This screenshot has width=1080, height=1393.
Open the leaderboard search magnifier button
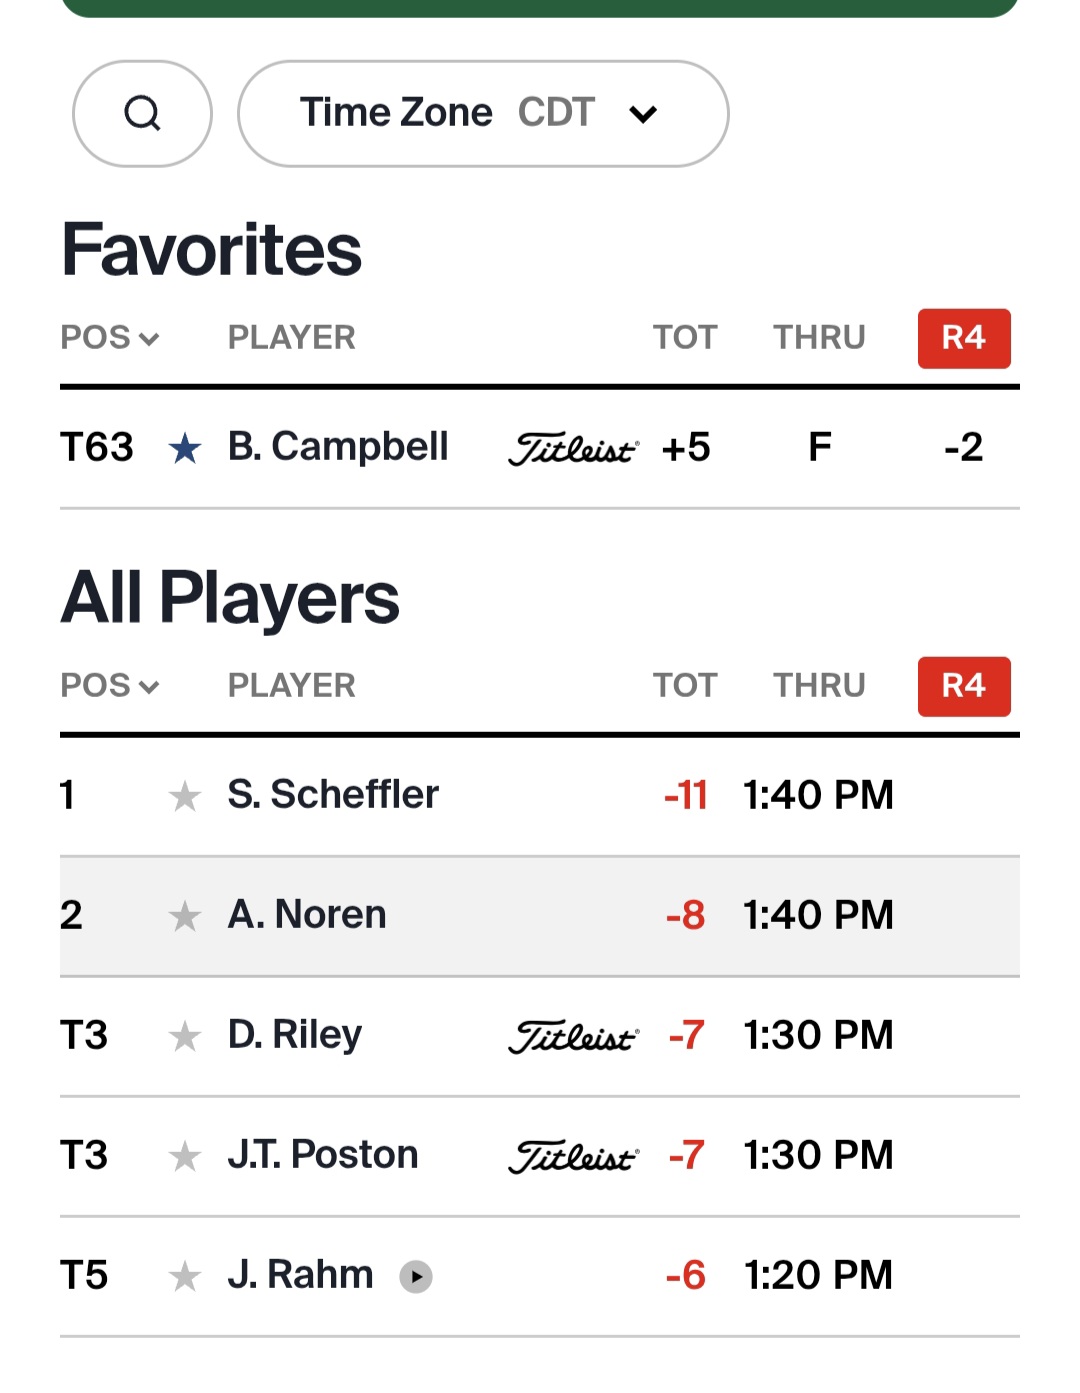pos(142,113)
